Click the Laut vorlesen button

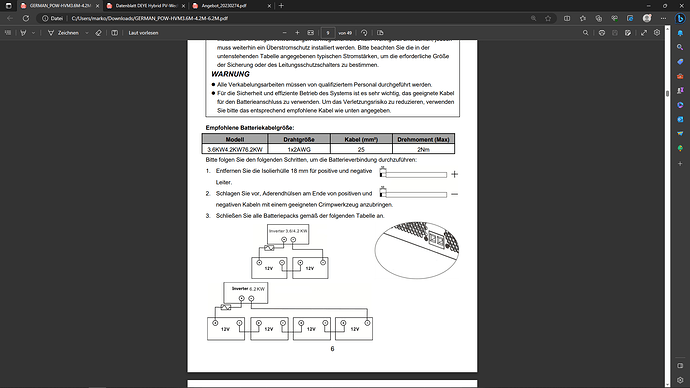pos(143,33)
